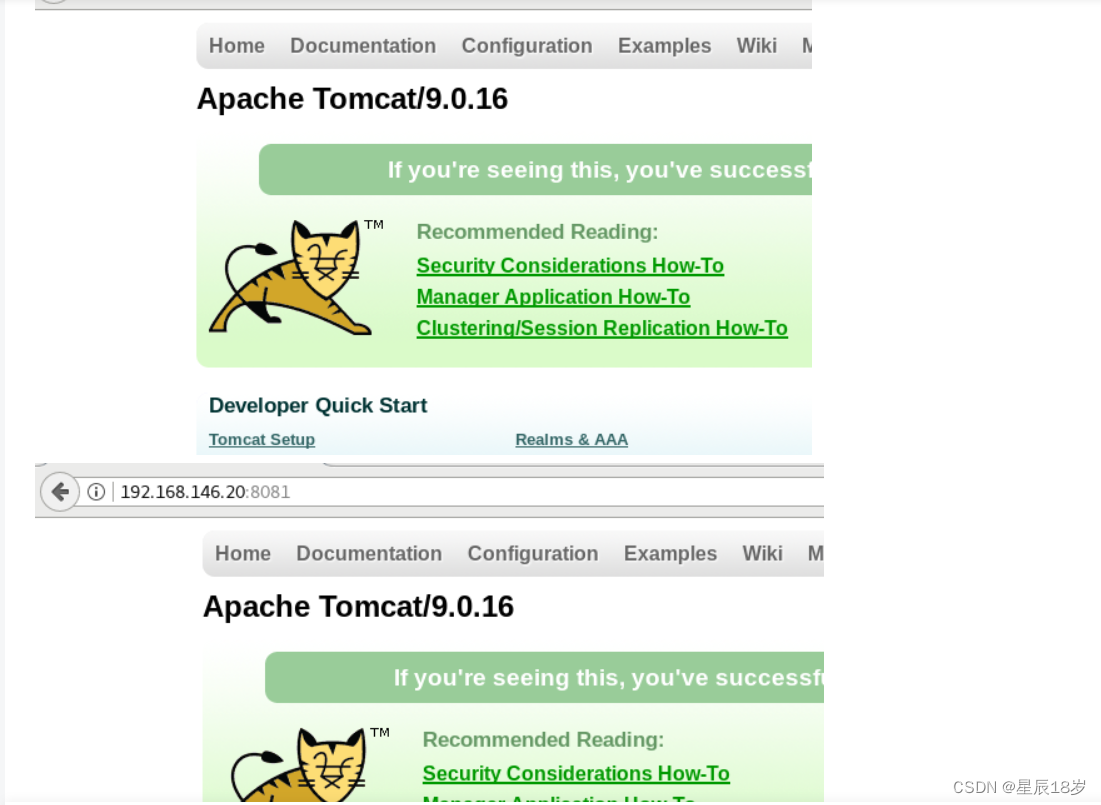Viewport: 1101px width, 805px height.
Task: Open the Wiki menu item on the upper page
Action: click(756, 45)
